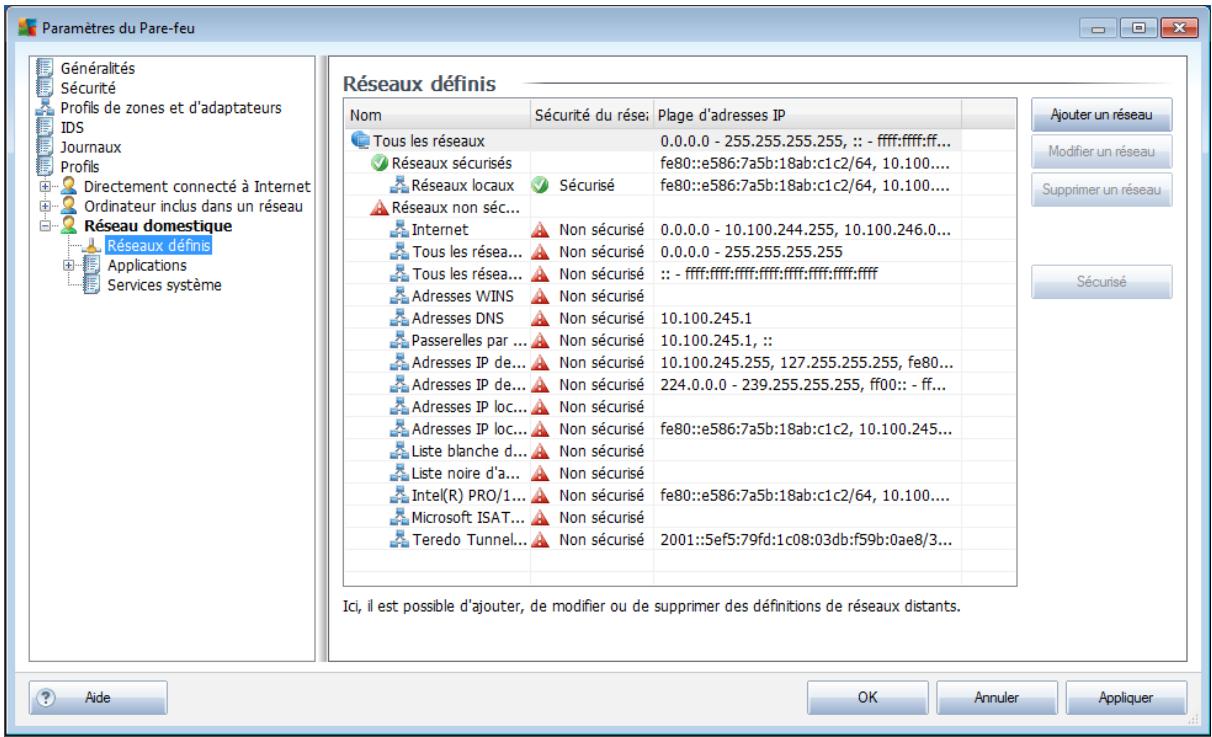This screenshot has height=737, width=1212.
Task: Click the 224.0.0.0 - 239.255.255.255 address cell
Action: [x=806, y=385]
